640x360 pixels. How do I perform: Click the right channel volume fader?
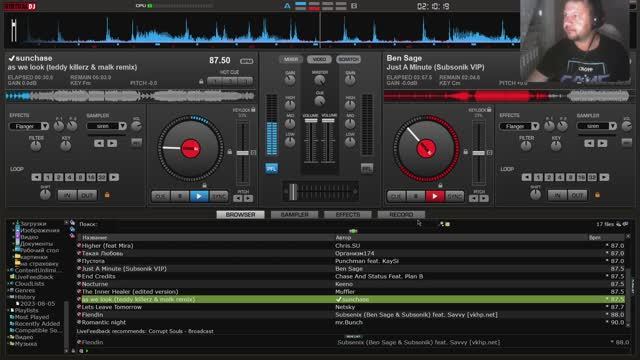(x=328, y=121)
